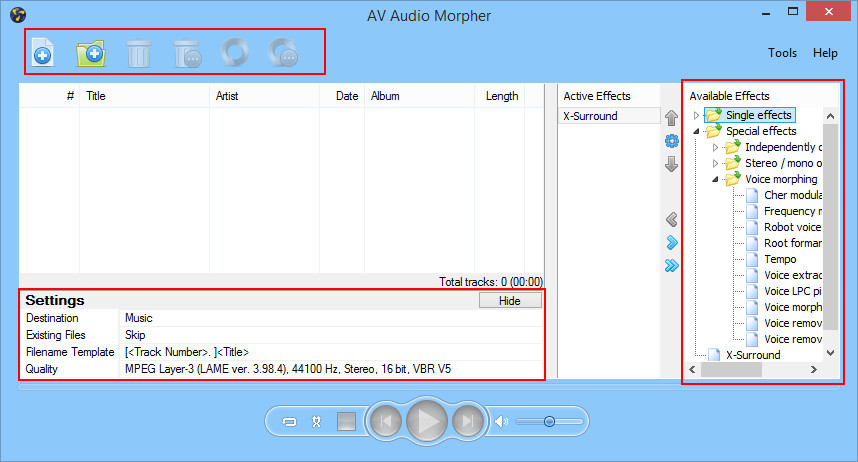
Task: Click the gray double left arrow
Action: tap(672, 220)
